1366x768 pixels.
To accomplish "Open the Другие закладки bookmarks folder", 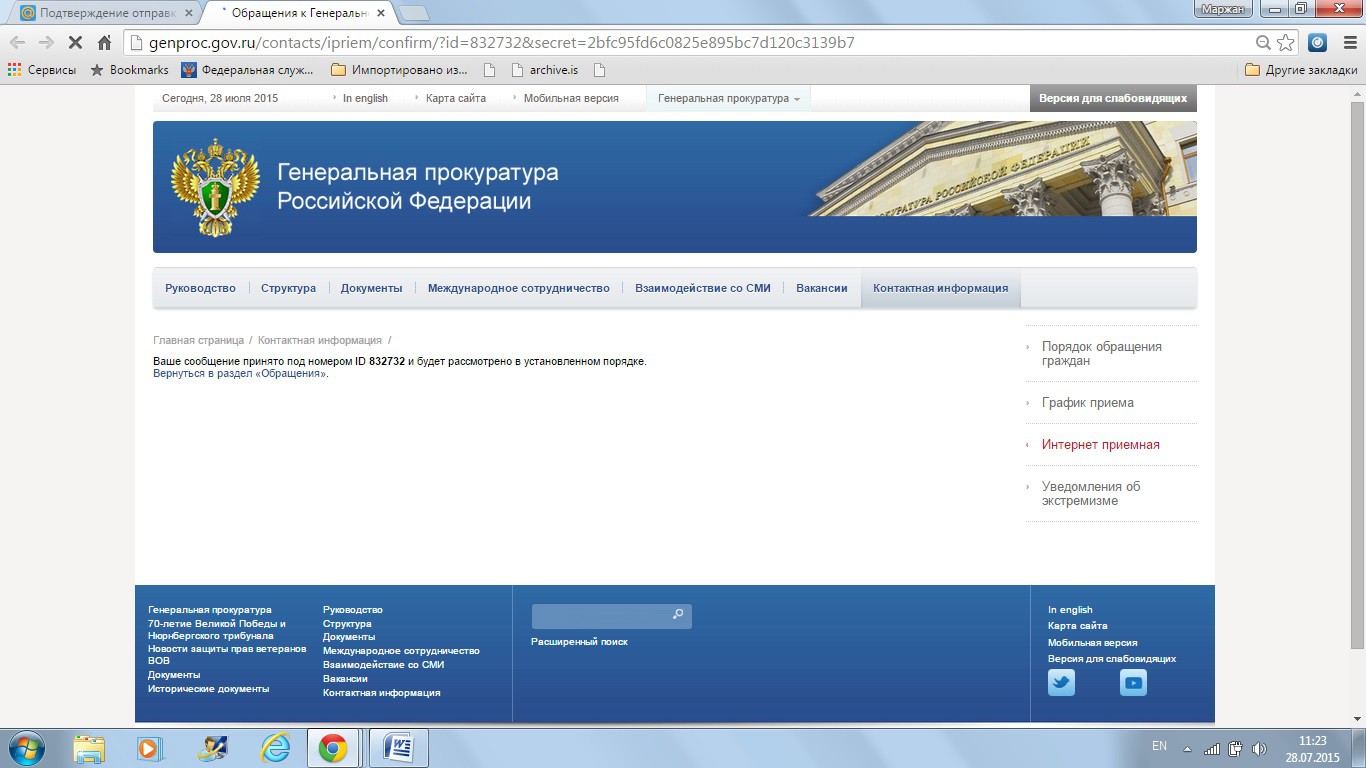I will coord(1301,70).
